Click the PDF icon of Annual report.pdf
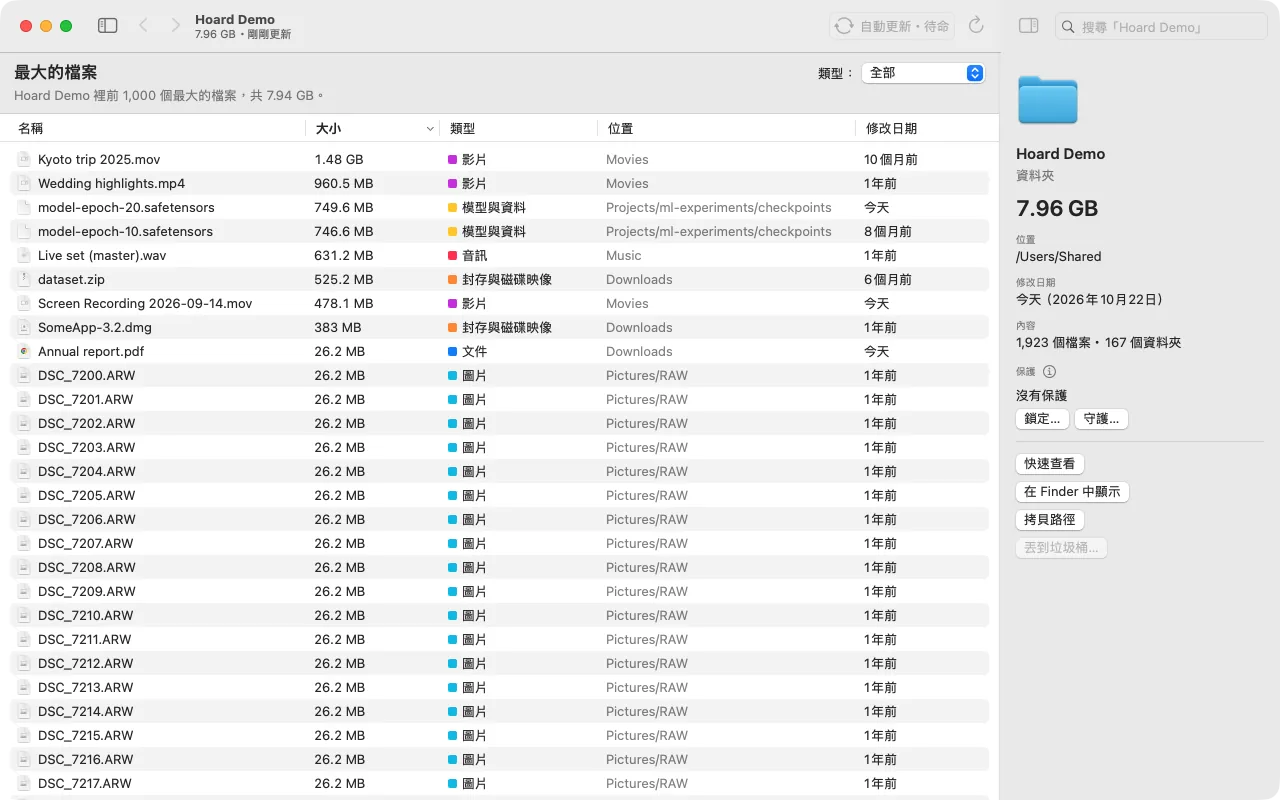The image size is (1280, 800). point(24,351)
